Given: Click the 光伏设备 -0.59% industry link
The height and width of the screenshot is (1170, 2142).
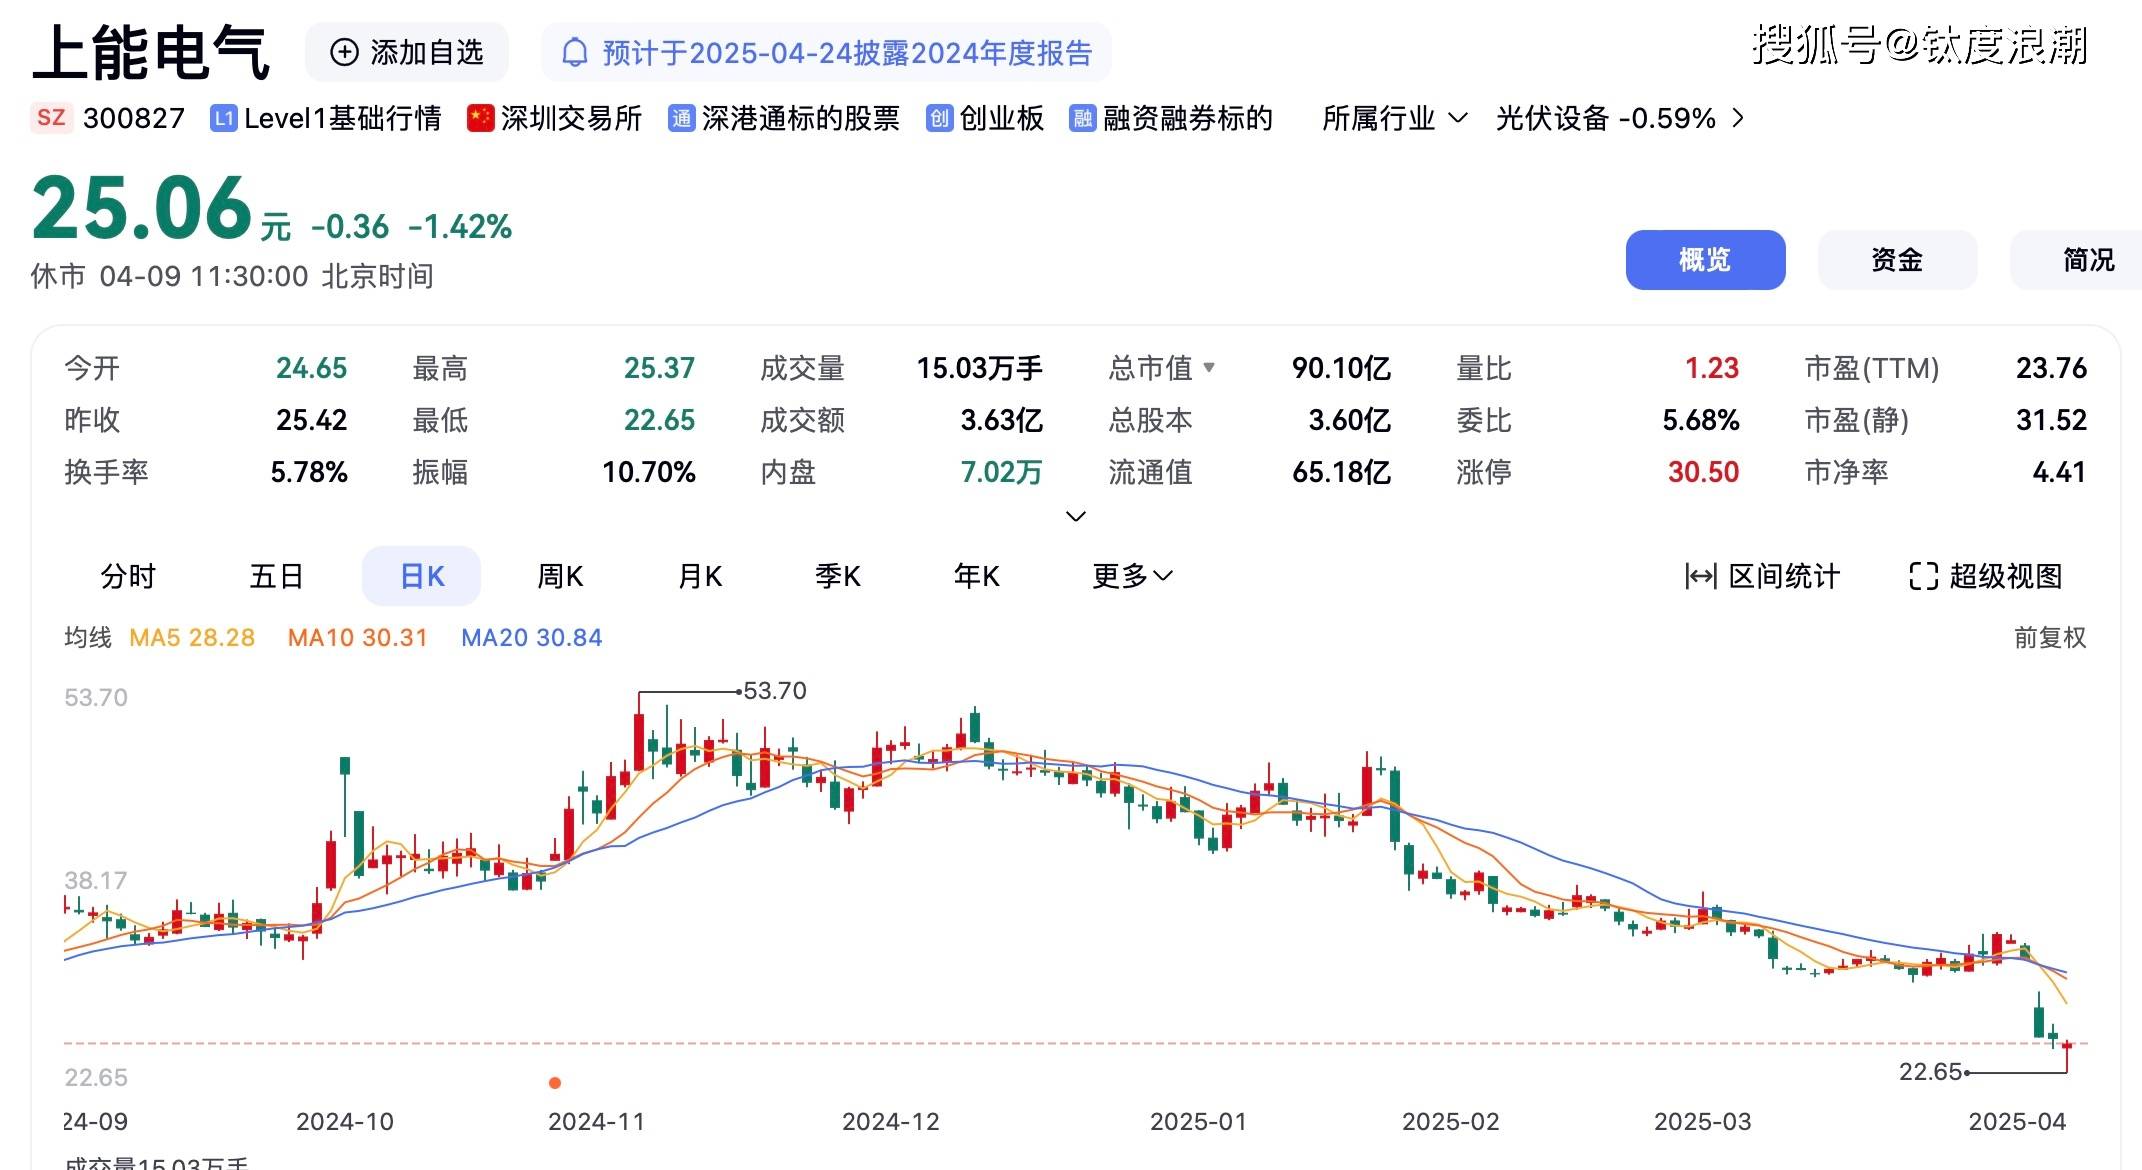Looking at the screenshot, I should pyautogui.click(x=1620, y=118).
